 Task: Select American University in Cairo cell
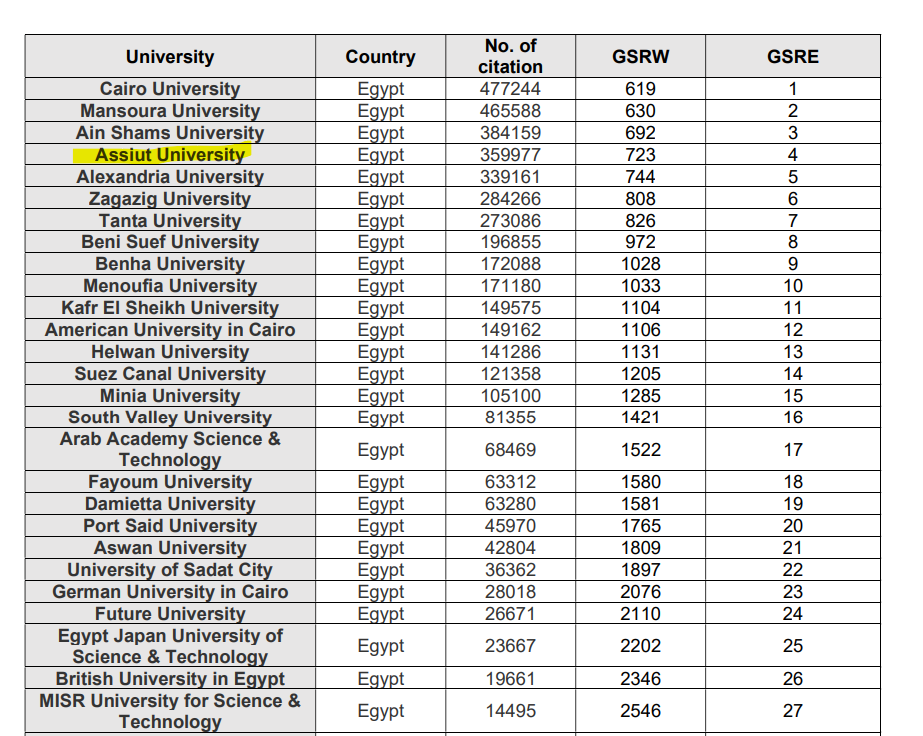pos(170,330)
